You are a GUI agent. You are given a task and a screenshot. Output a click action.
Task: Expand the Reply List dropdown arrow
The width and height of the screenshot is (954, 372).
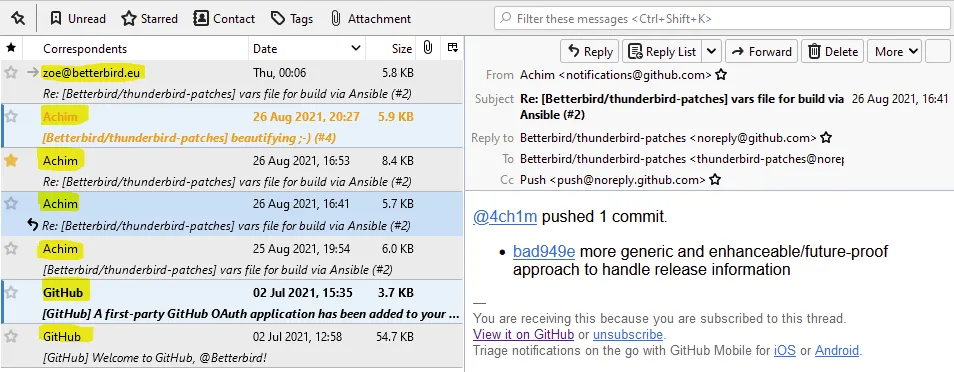point(712,52)
